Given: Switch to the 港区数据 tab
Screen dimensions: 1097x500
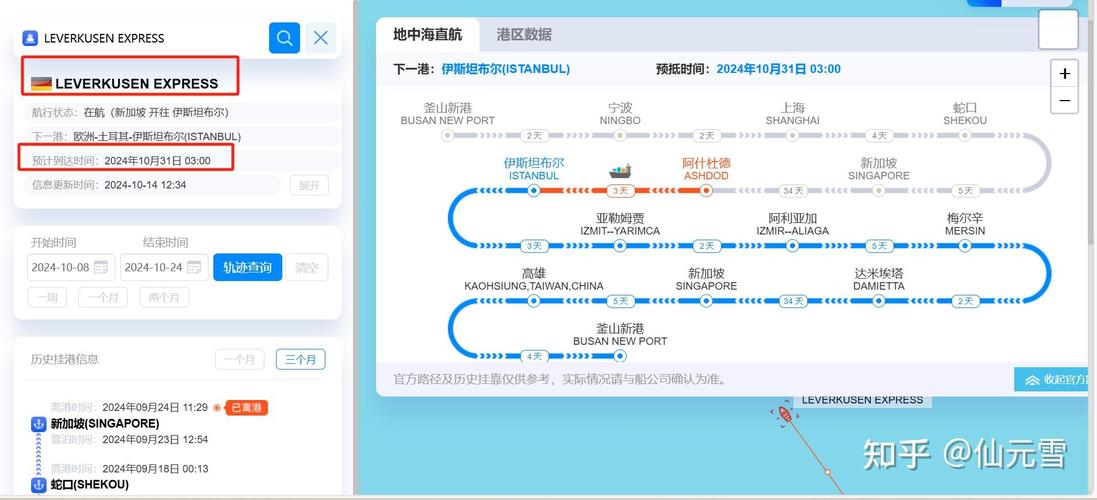Looking at the screenshot, I should tap(524, 34).
